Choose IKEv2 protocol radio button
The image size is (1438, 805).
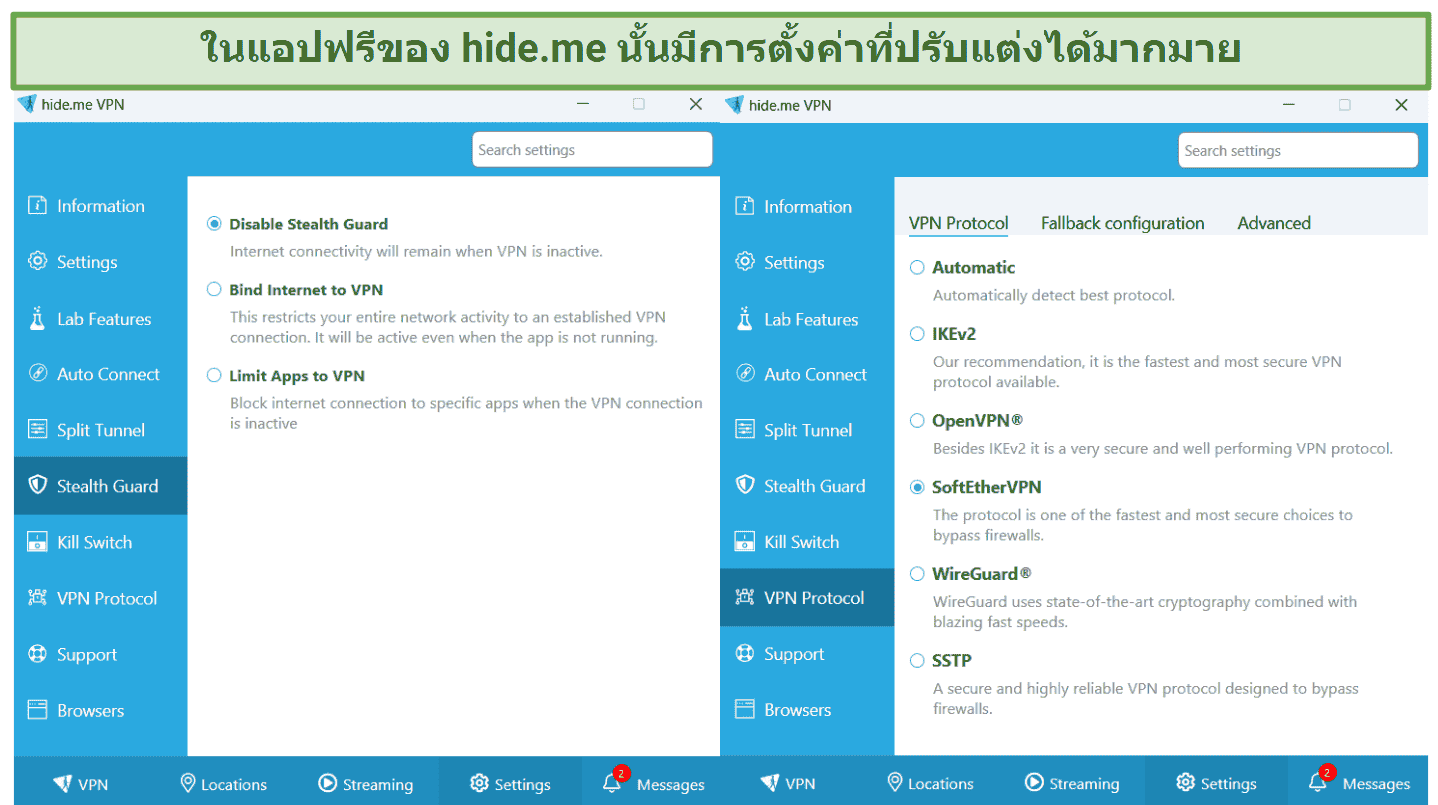[x=917, y=334]
